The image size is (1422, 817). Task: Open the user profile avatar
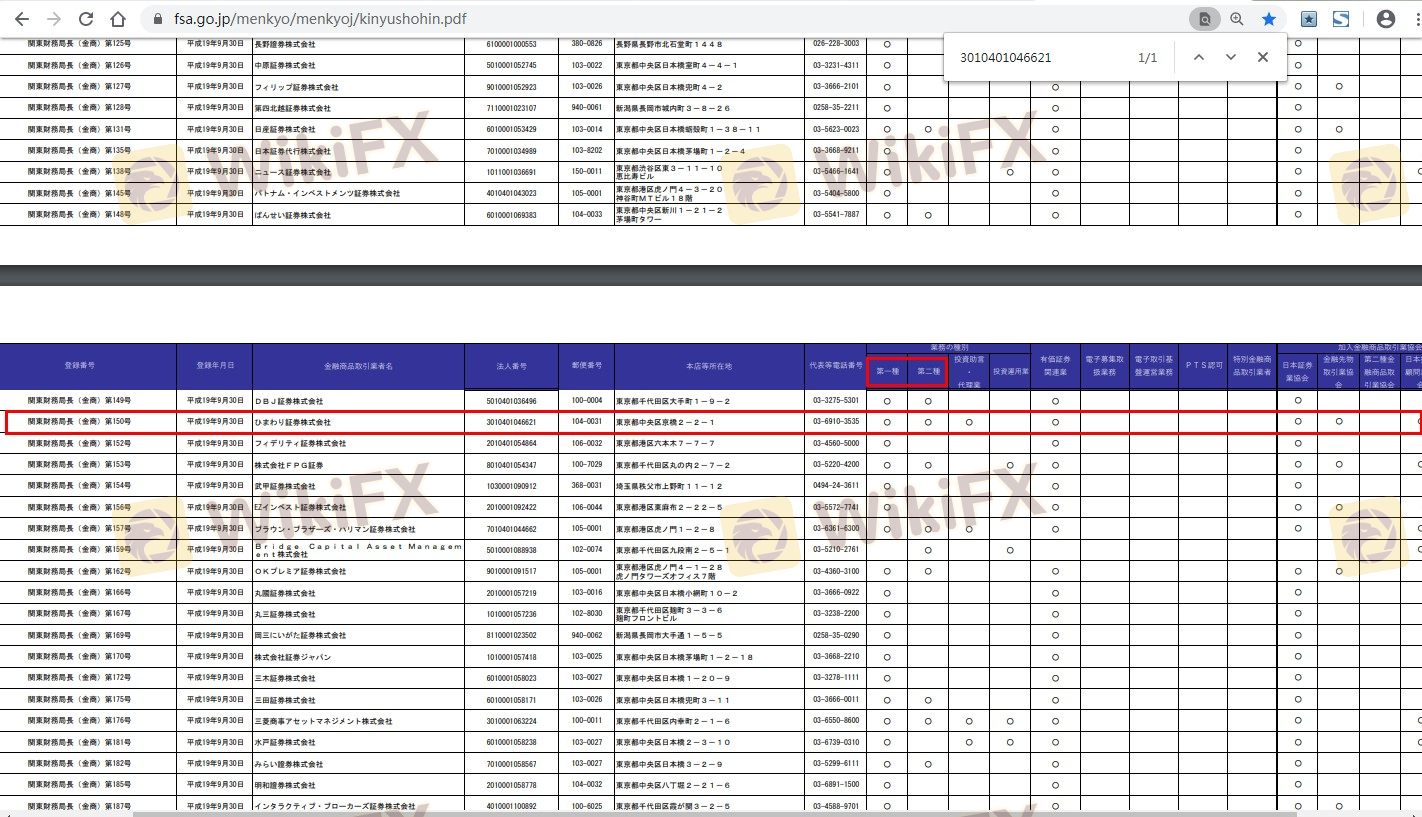1386,19
